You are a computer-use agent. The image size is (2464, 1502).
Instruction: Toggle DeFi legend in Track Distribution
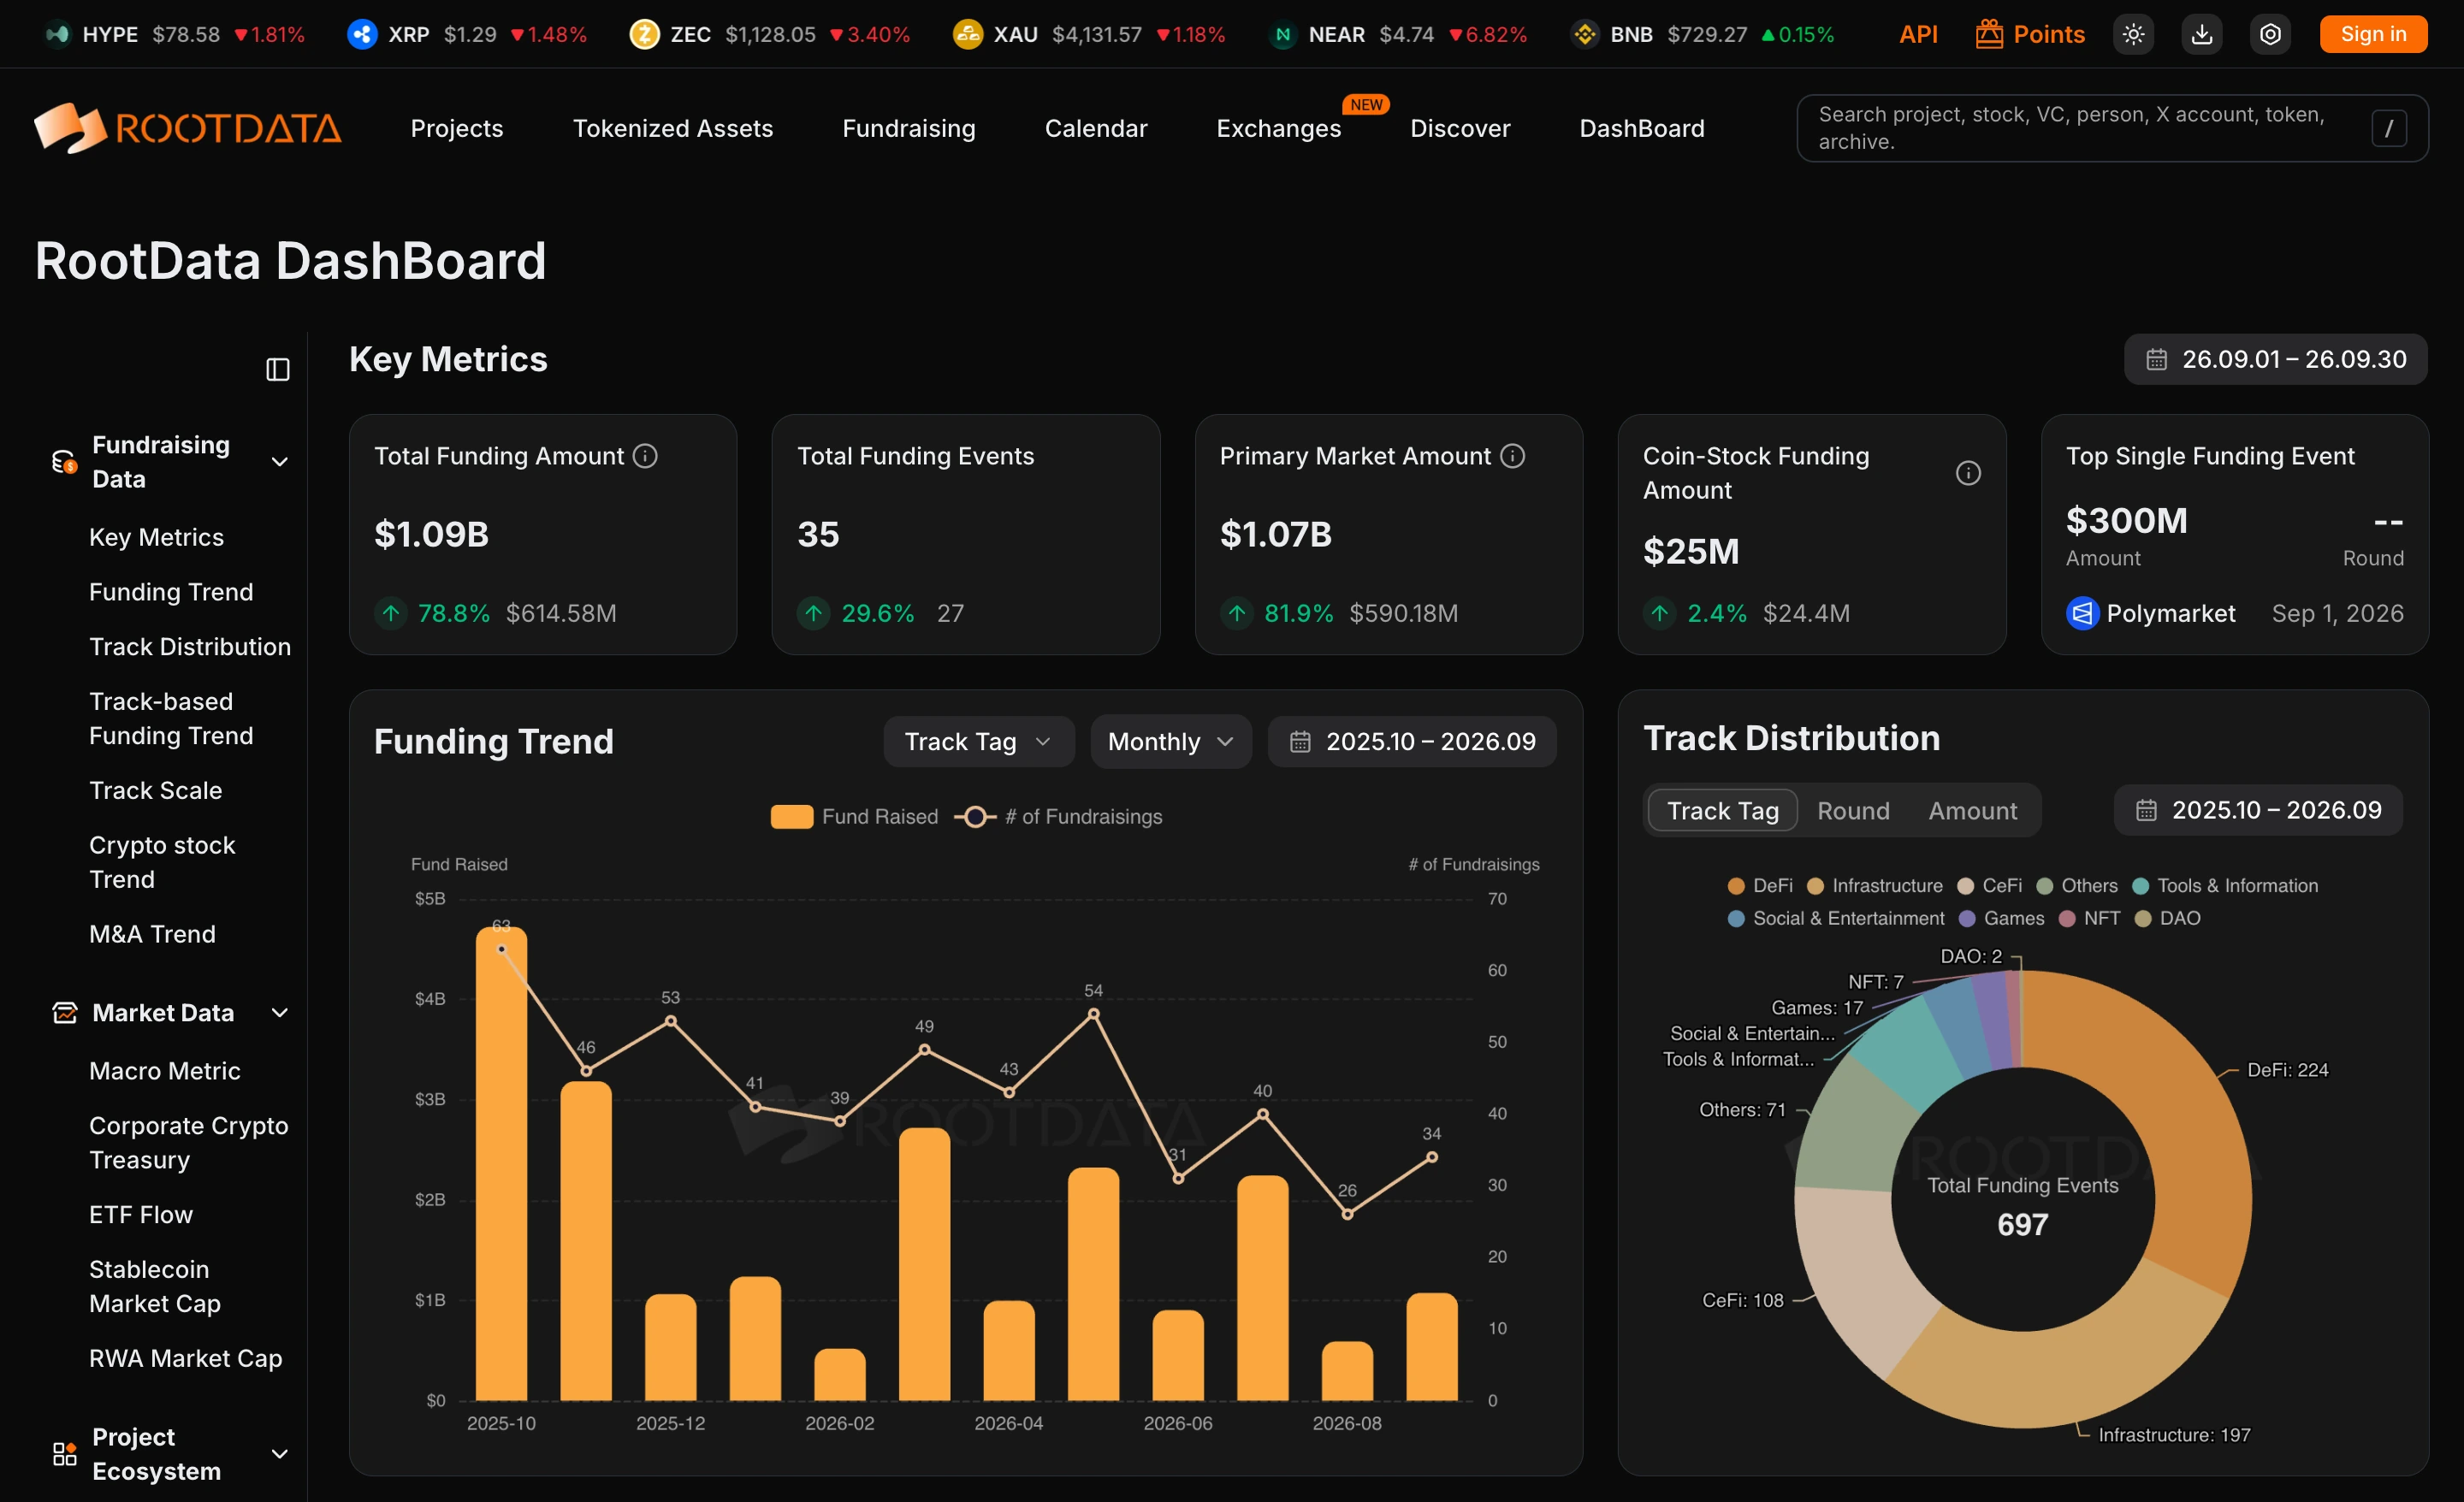click(x=1760, y=886)
